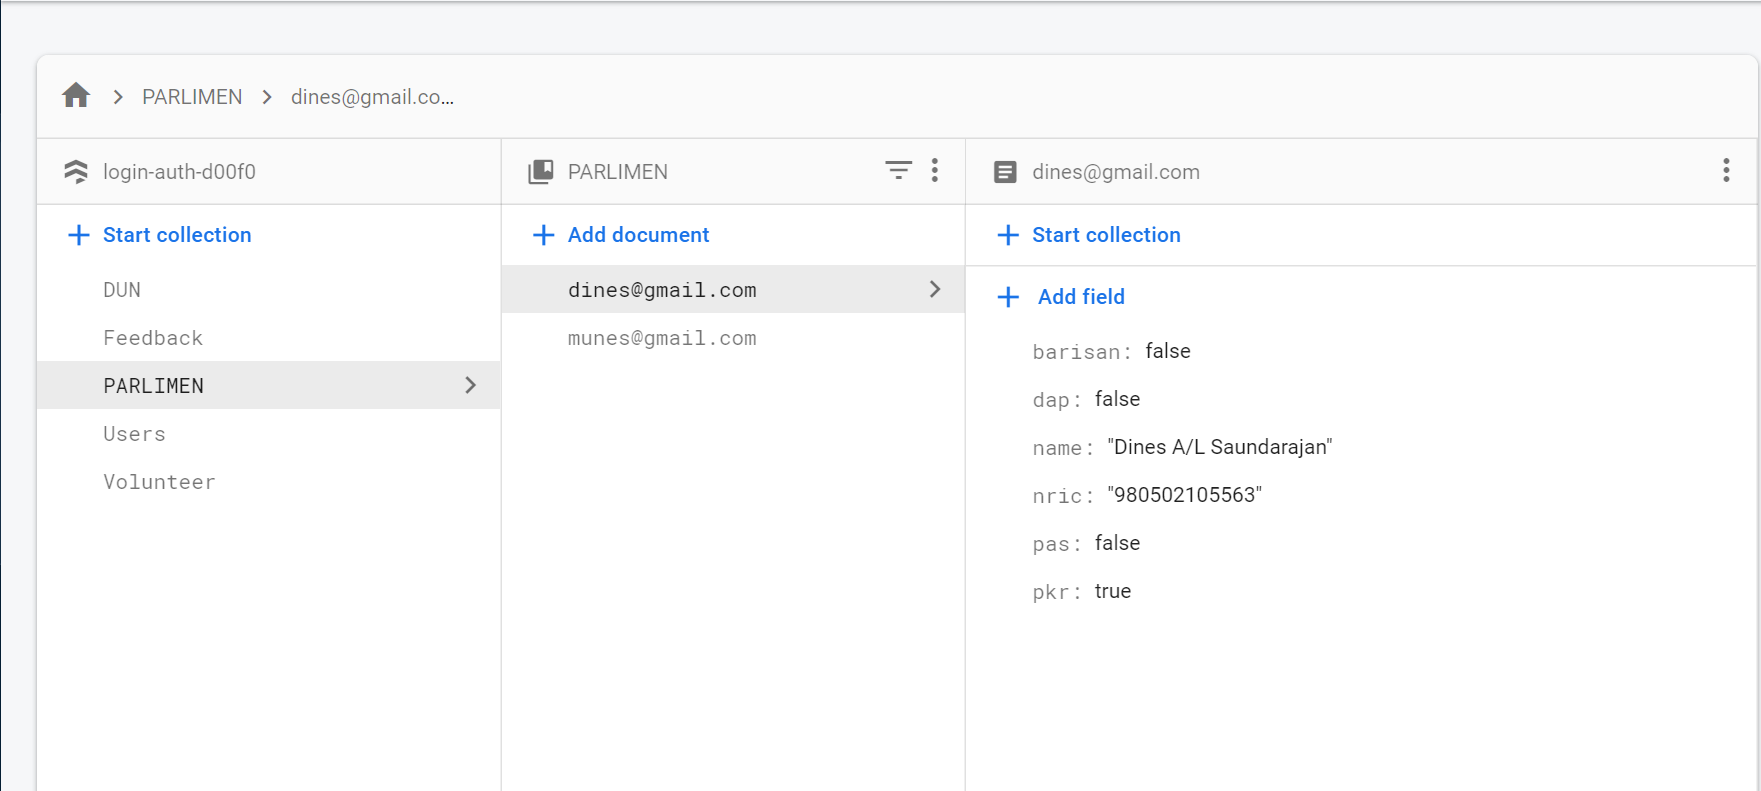Click the plus icon beside Add field

tap(1008, 297)
